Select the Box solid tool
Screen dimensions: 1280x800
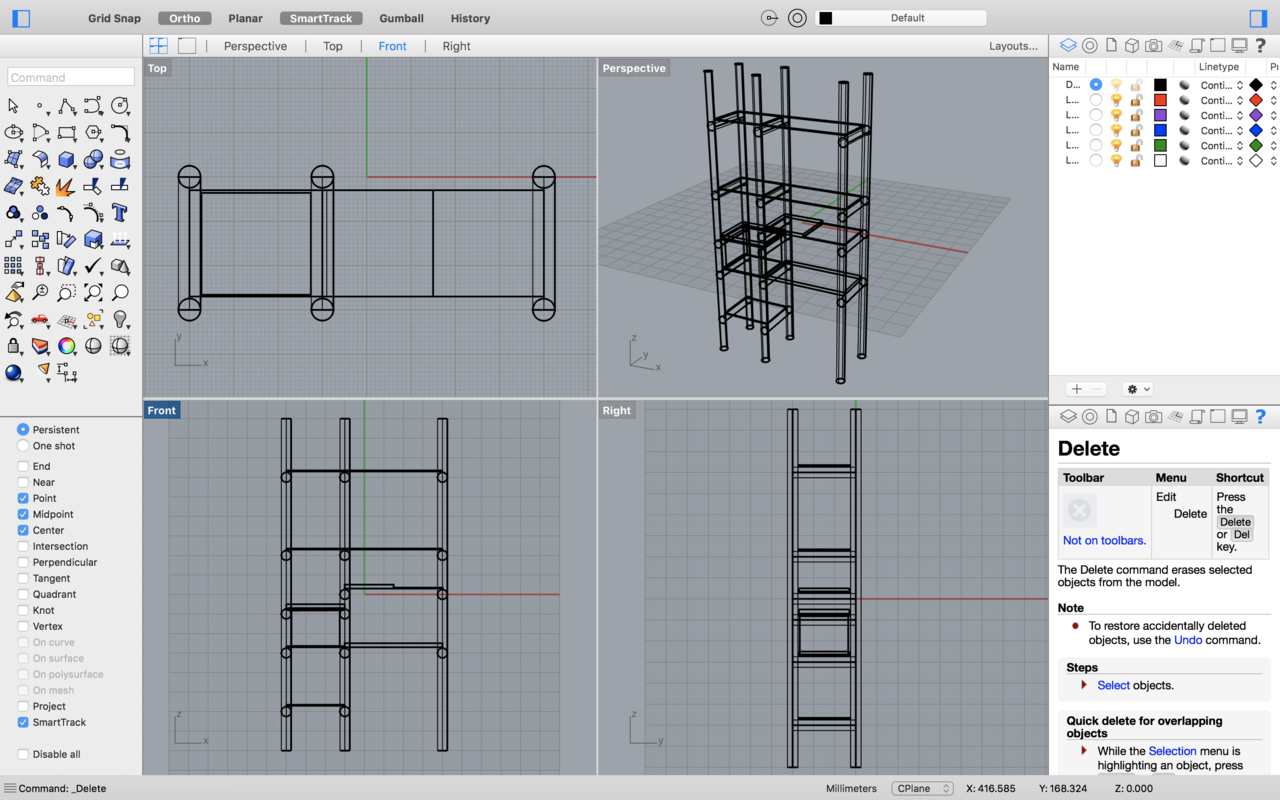click(67, 159)
